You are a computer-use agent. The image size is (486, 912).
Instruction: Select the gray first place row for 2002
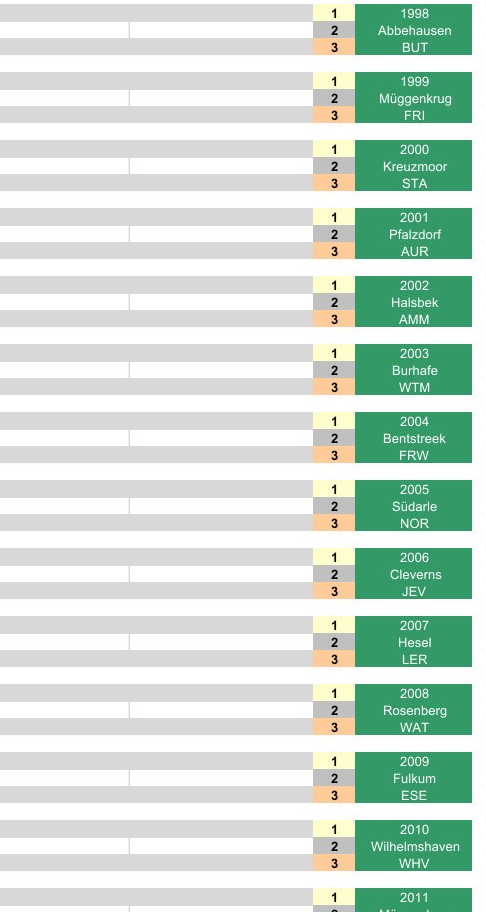[x=156, y=285]
